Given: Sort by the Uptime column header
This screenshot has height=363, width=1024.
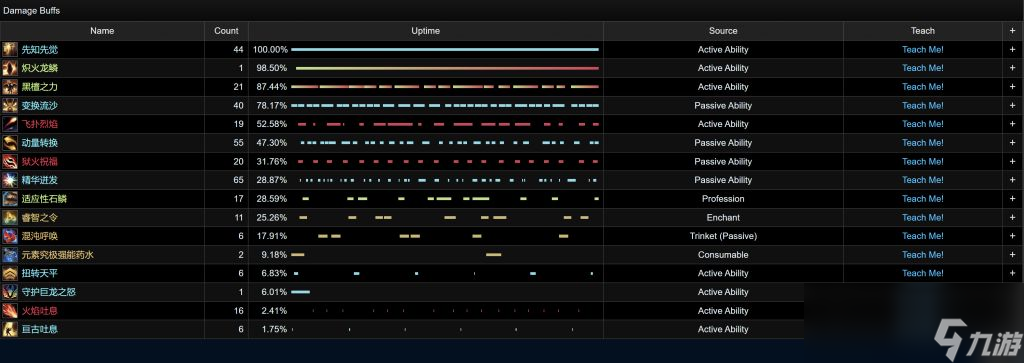Looking at the screenshot, I should point(425,31).
